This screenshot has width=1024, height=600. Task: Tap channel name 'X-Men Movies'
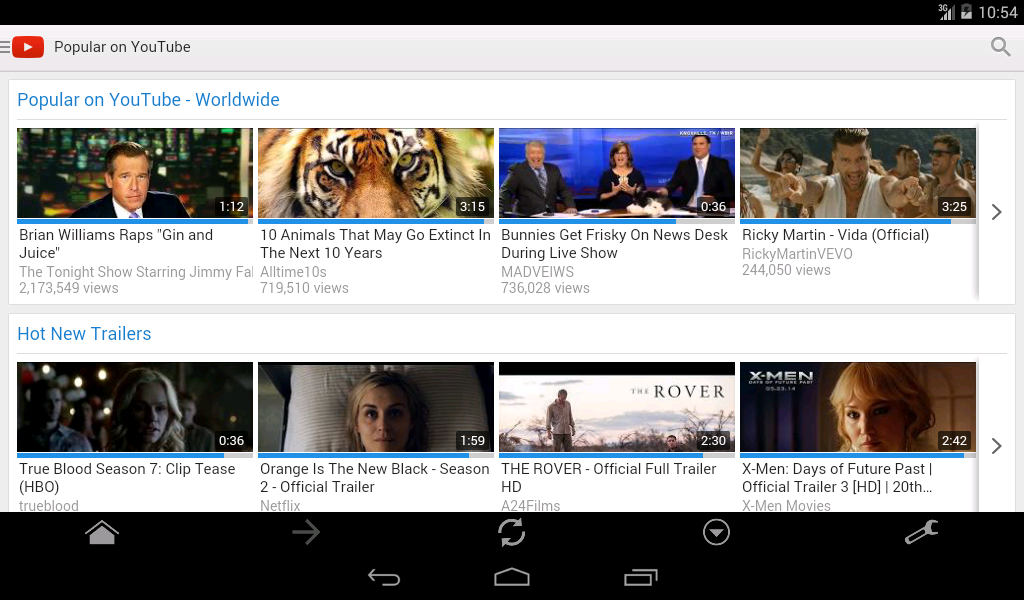(x=786, y=505)
